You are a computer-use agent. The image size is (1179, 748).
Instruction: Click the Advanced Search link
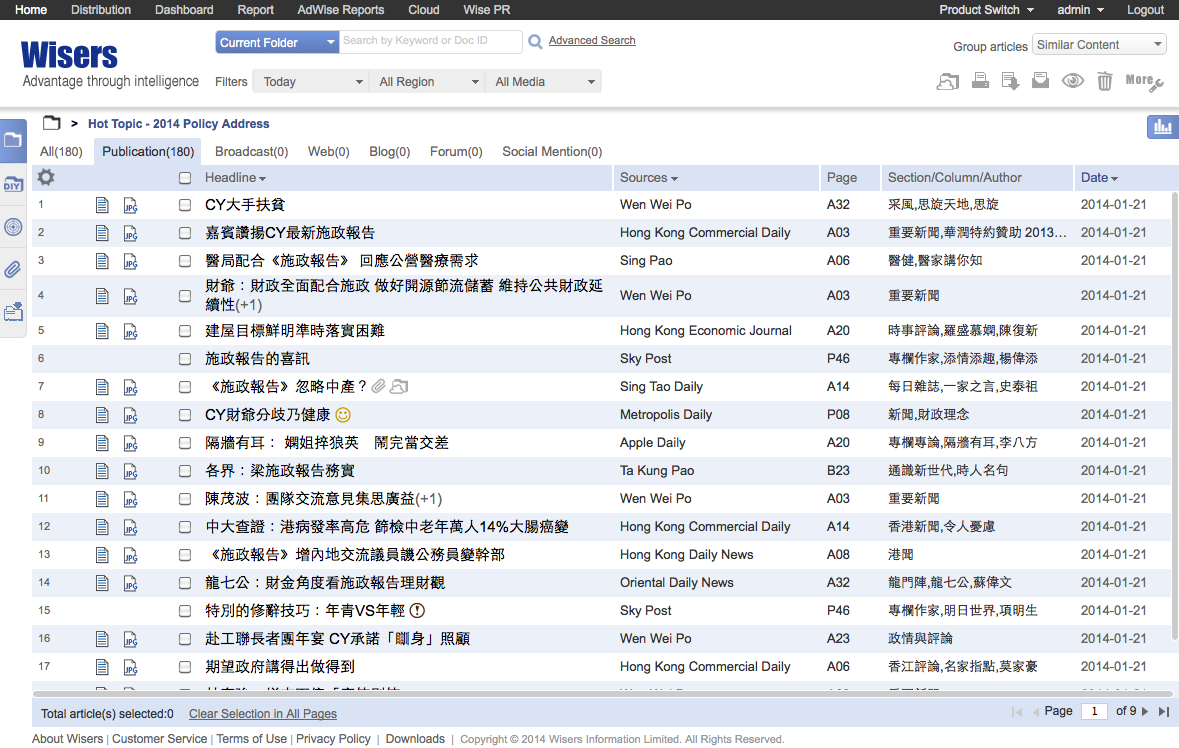coord(592,41)
